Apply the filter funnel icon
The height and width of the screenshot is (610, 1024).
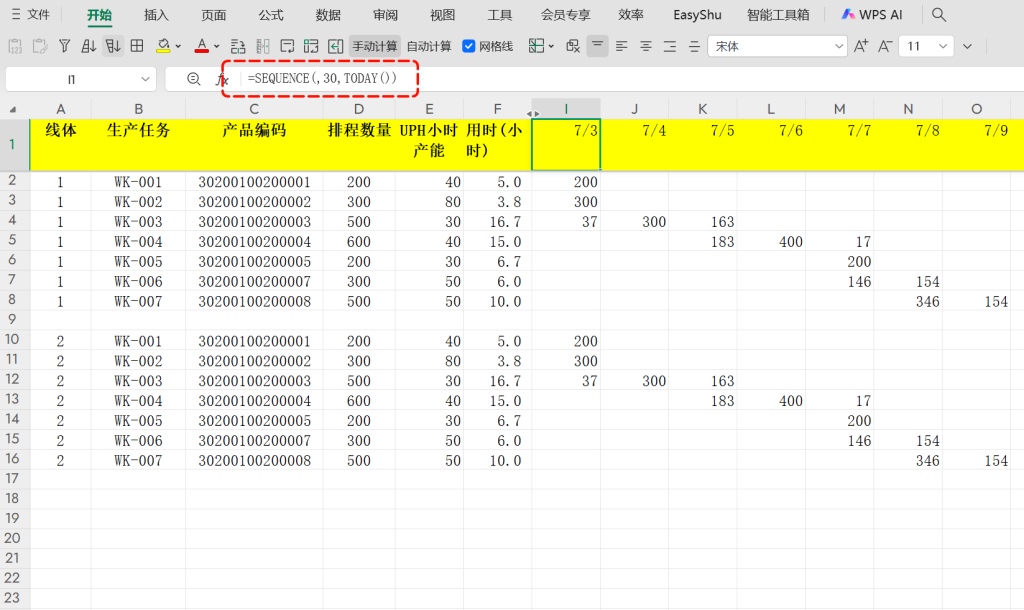[64, 46]
